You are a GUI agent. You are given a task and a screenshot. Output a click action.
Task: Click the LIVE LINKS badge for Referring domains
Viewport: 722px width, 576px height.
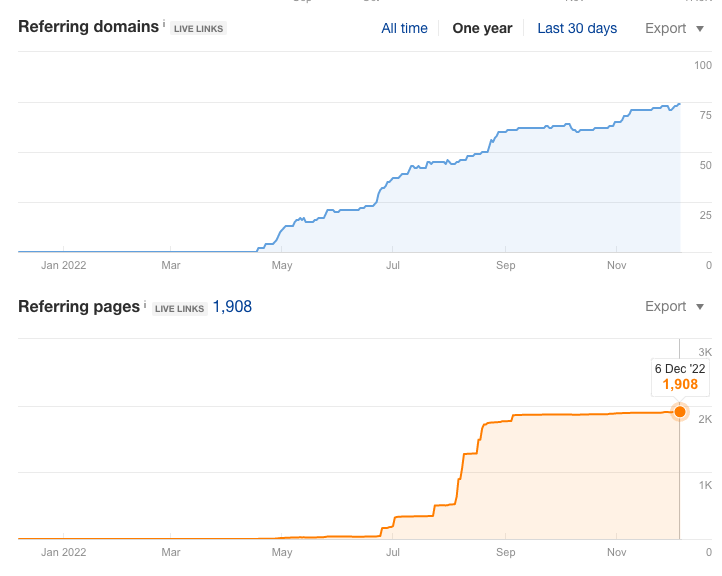[199, 29]
